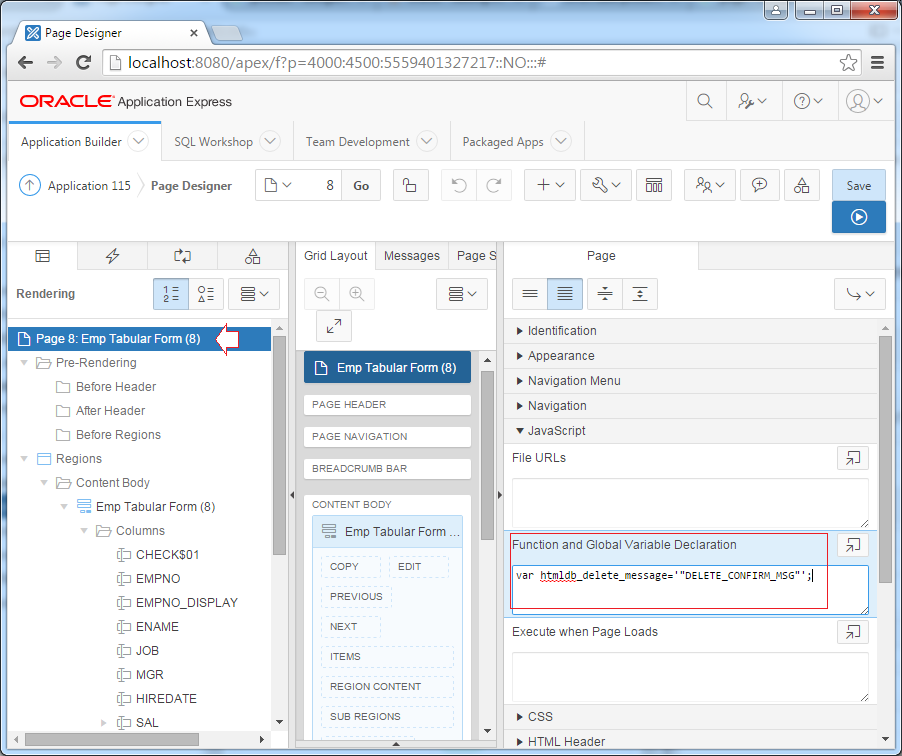Open the search magnifier in Oracle header
Image resolution: width=902 pixels, height=756 pixels.
coord(705,101)
